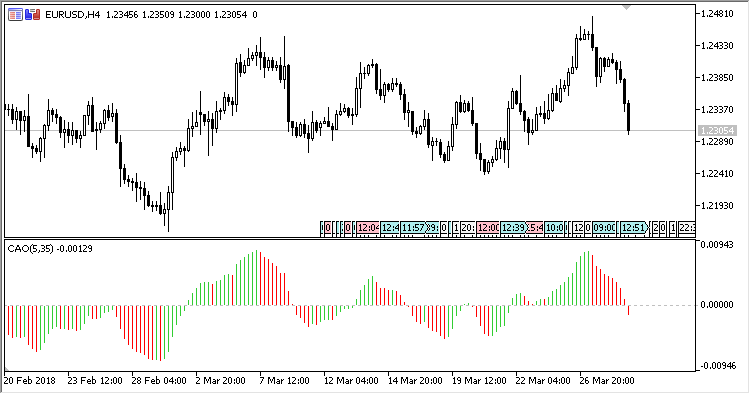This screenshot has height=394, width=750.
Task: Click the 2 Mar 20:00 date label
Action: [x=221, y=381]
